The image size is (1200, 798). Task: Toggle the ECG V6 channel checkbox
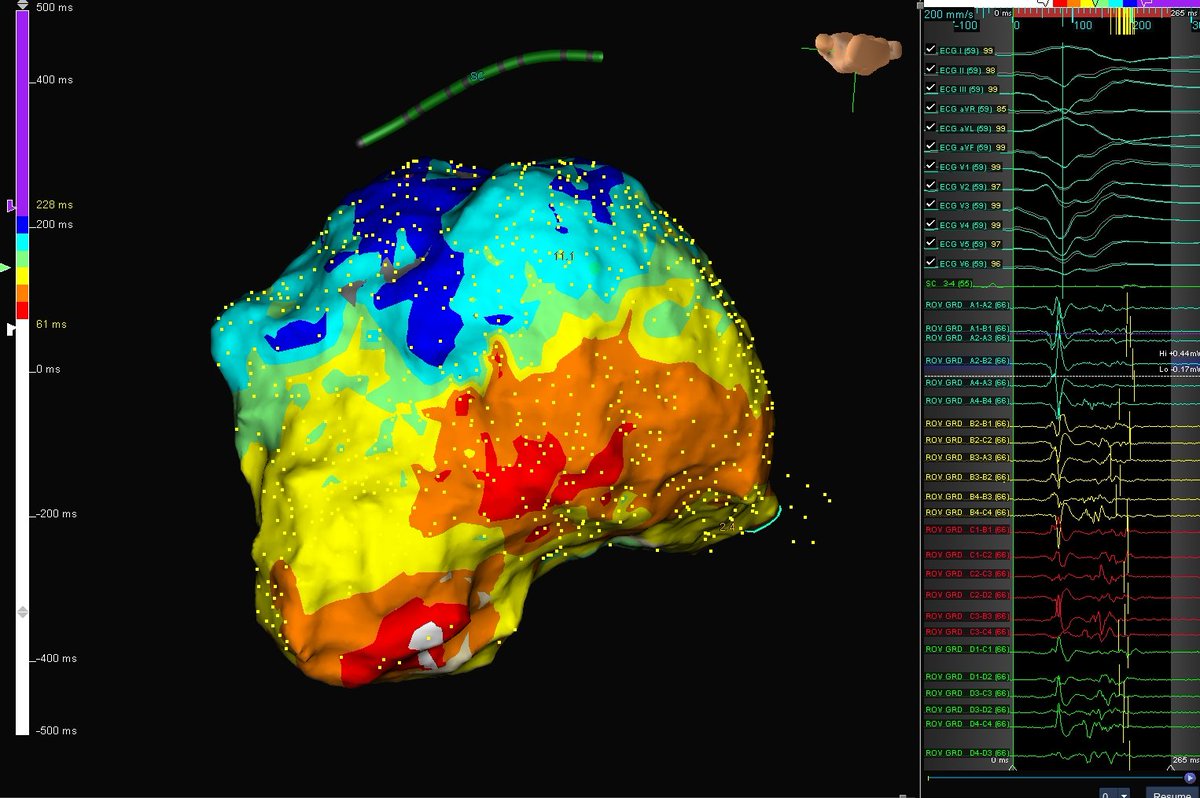pos(930,263)
